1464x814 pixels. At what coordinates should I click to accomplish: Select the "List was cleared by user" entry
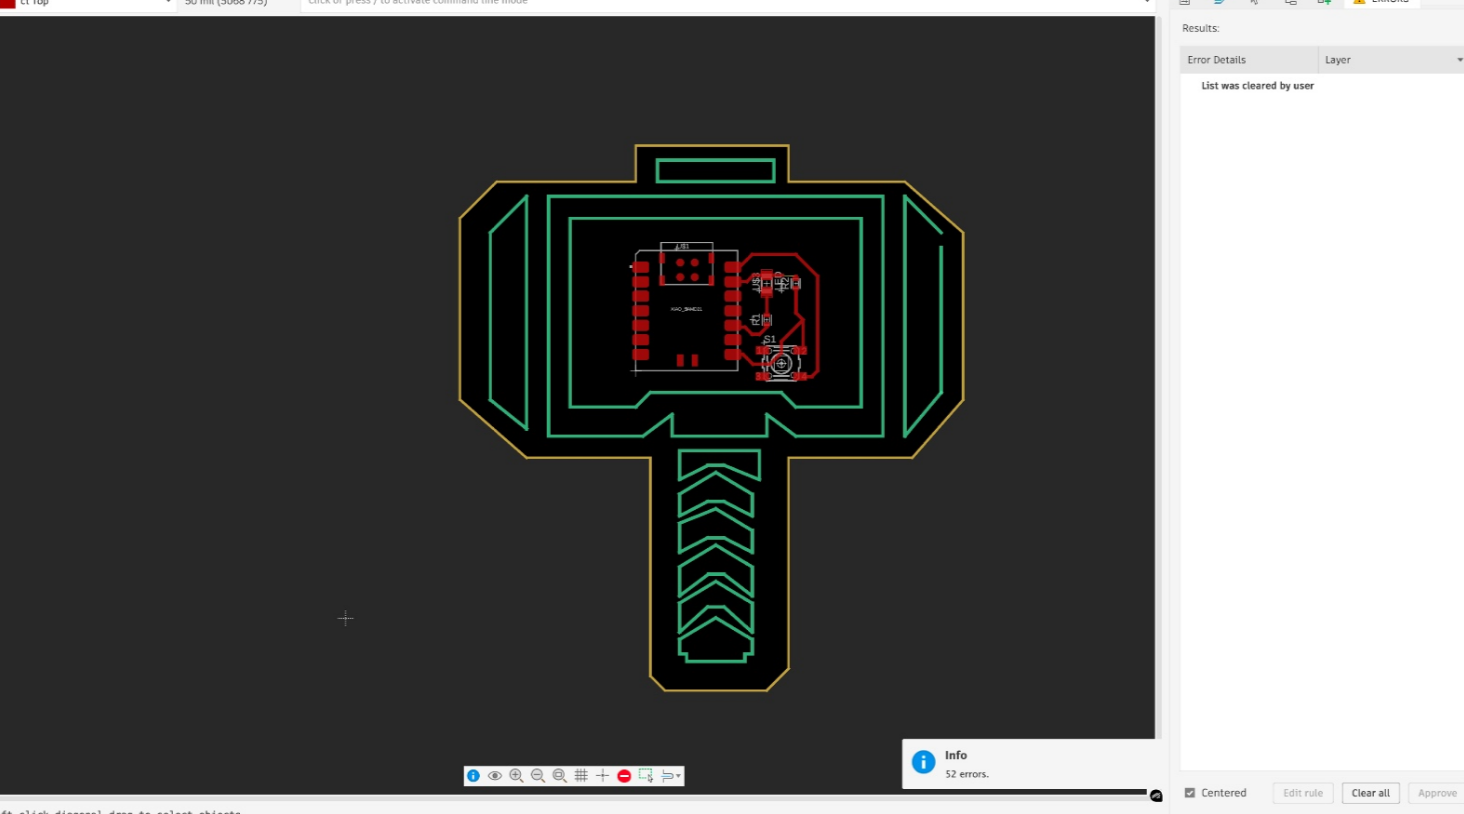(x=1257, y=86)
